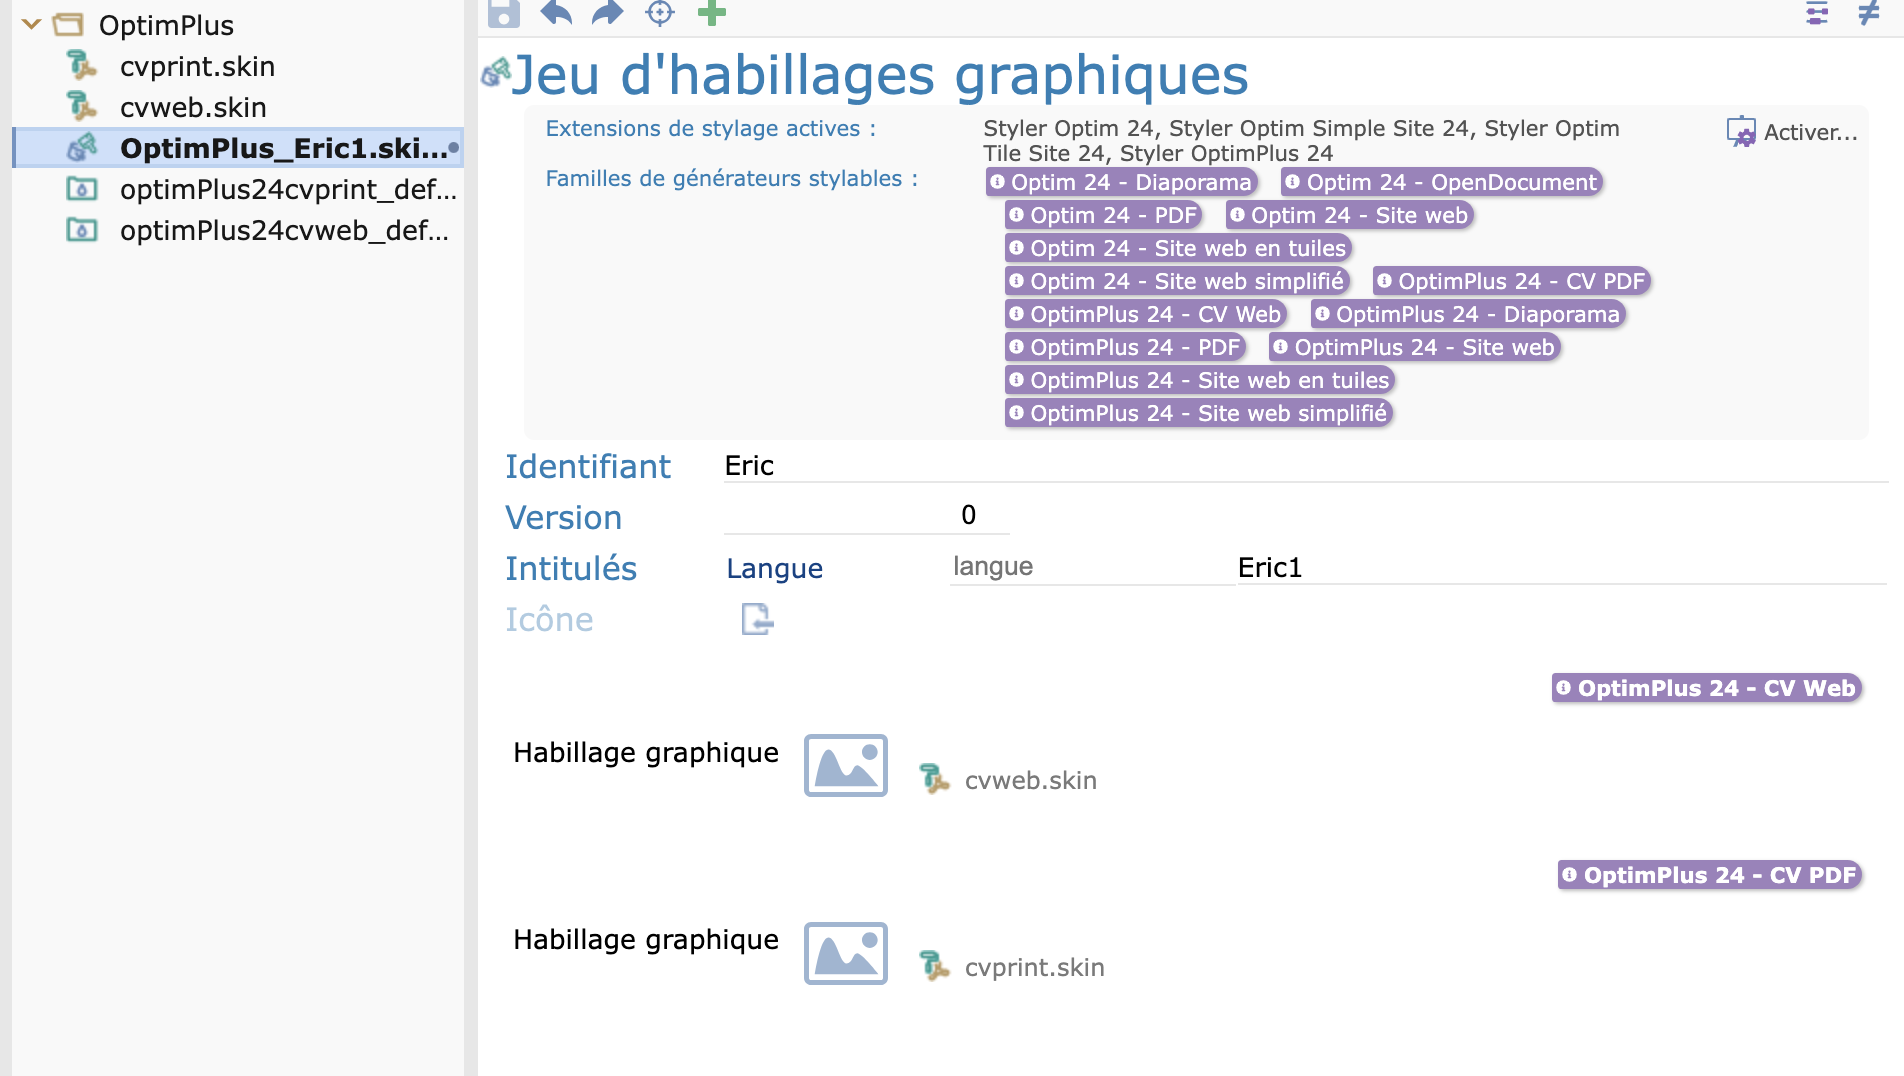The width and height of the screenshot is (1904, 1076).
Task: Click the redo arrow icon
Action: click(x=607, y=12)
